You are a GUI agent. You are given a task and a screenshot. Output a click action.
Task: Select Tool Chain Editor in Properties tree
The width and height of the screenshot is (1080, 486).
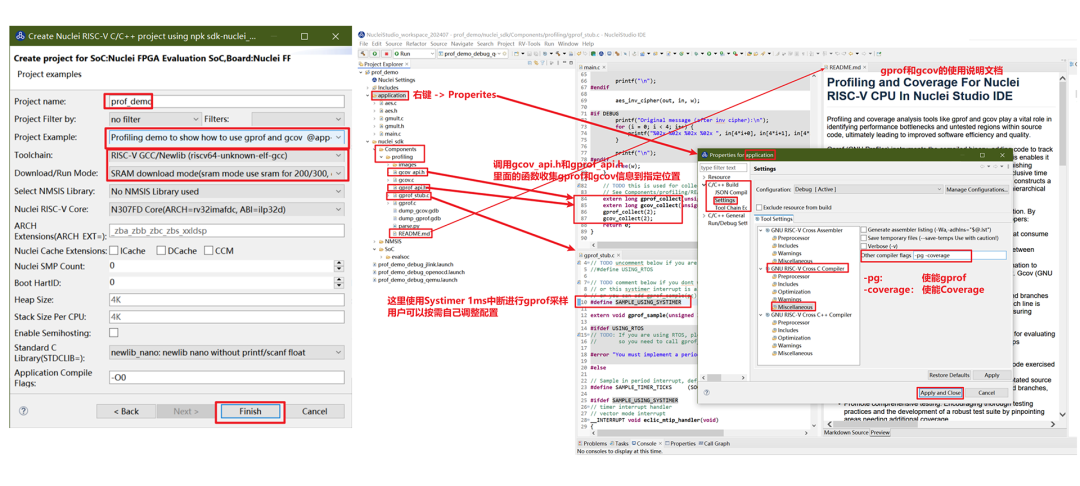point(731,207)
